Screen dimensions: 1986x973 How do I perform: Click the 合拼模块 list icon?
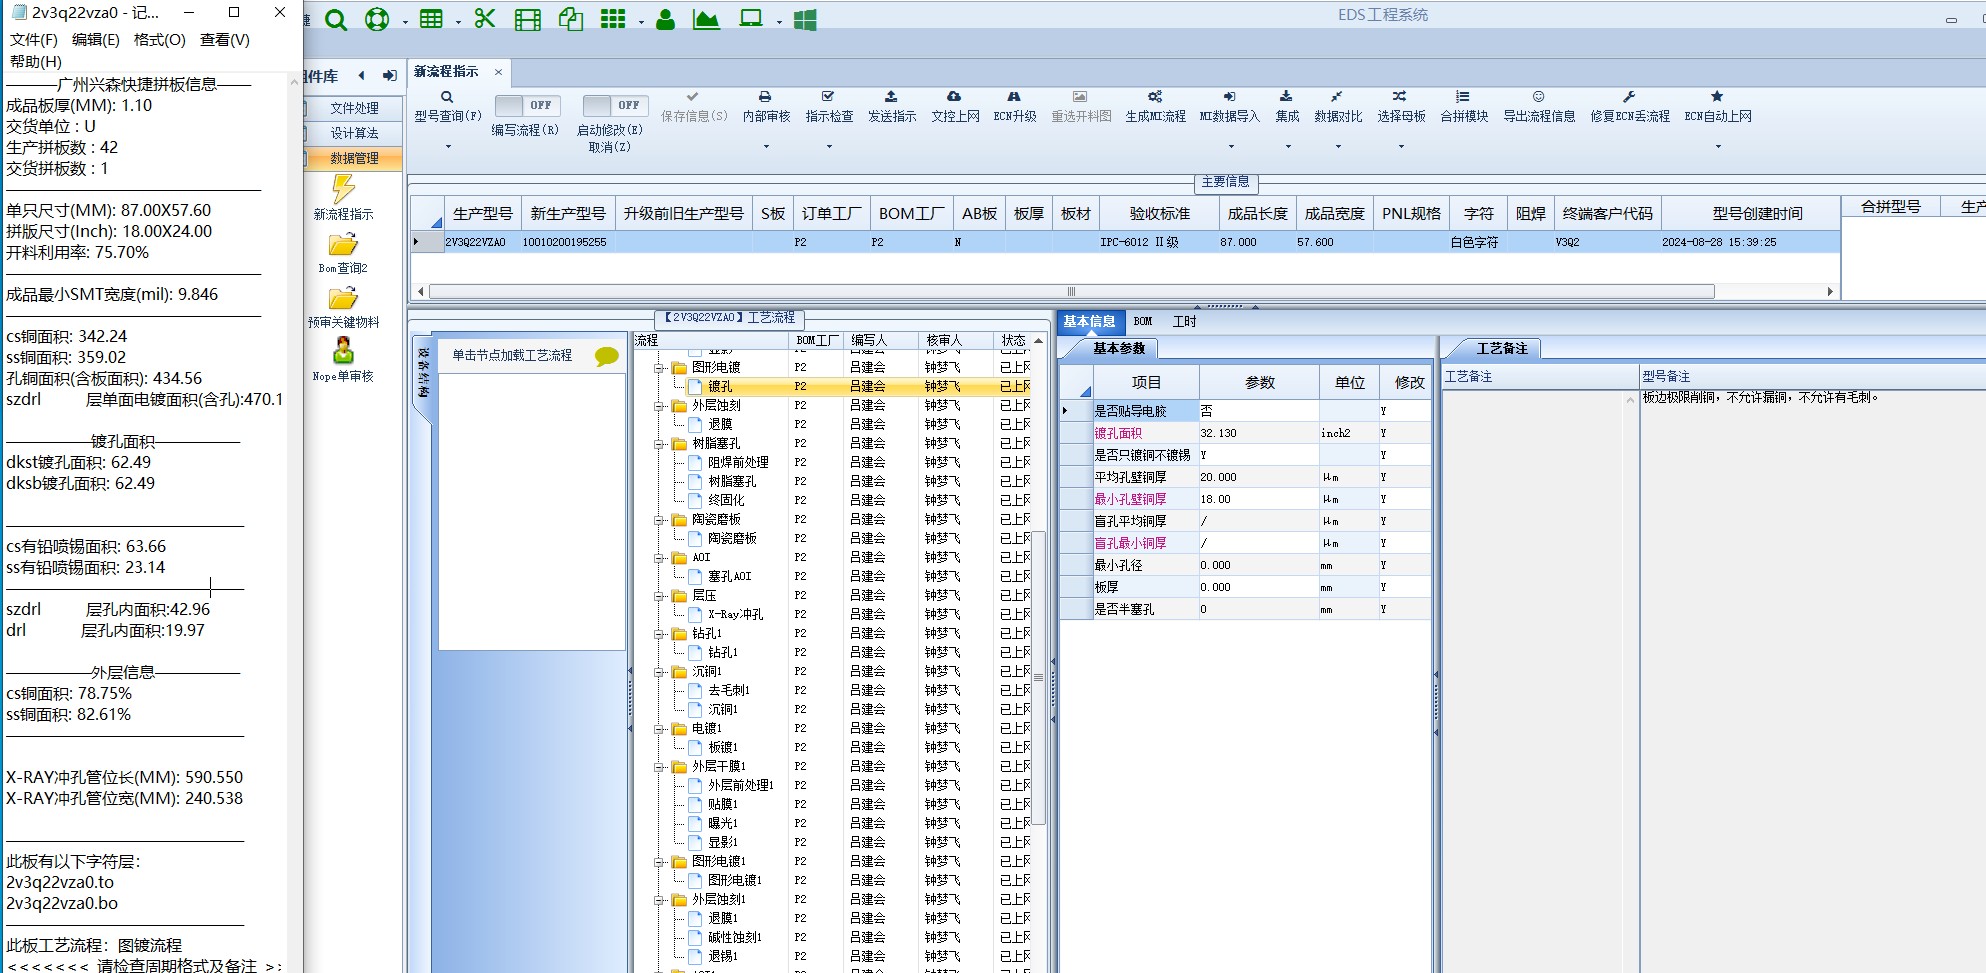coord(1463,97)
